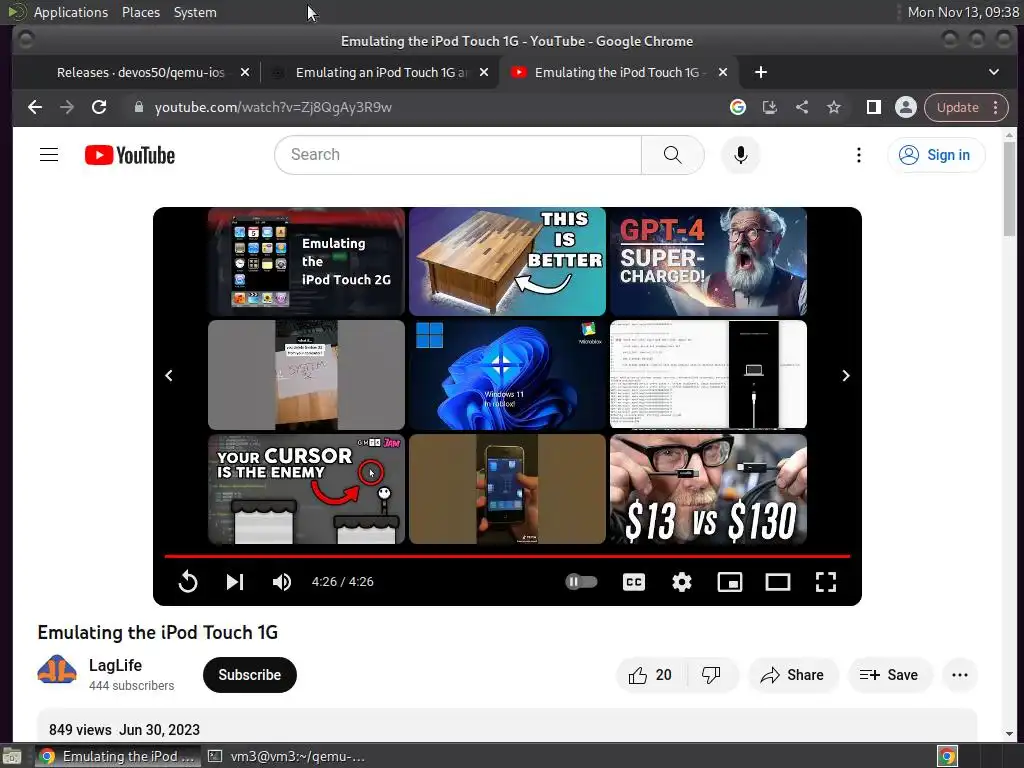Open Emulating the iPod Touch 2G suggestion
The width and height of the screenshot is (1024, 768).
306,262
